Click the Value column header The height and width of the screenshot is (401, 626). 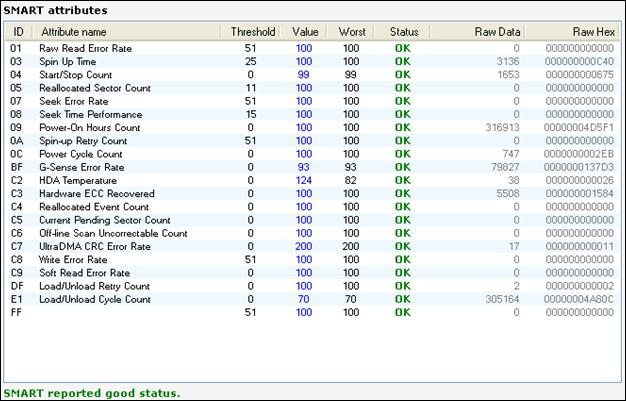tap(303, 31)
